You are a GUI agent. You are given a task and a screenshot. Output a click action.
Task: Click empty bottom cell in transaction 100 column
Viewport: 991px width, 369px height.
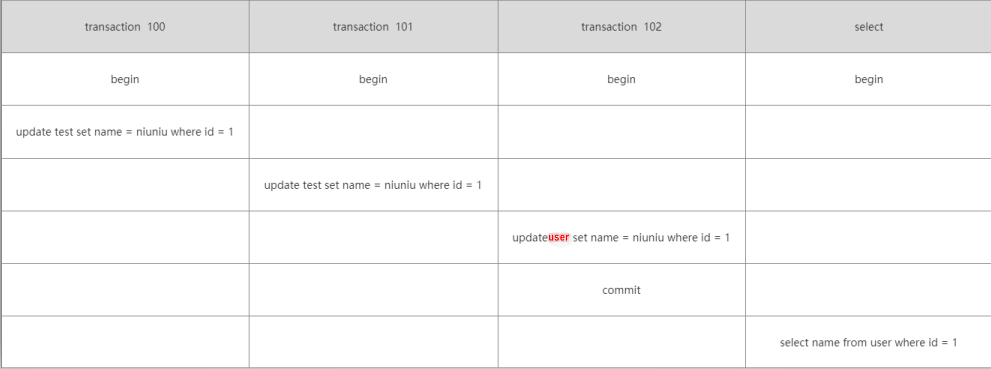click(125, 342)
